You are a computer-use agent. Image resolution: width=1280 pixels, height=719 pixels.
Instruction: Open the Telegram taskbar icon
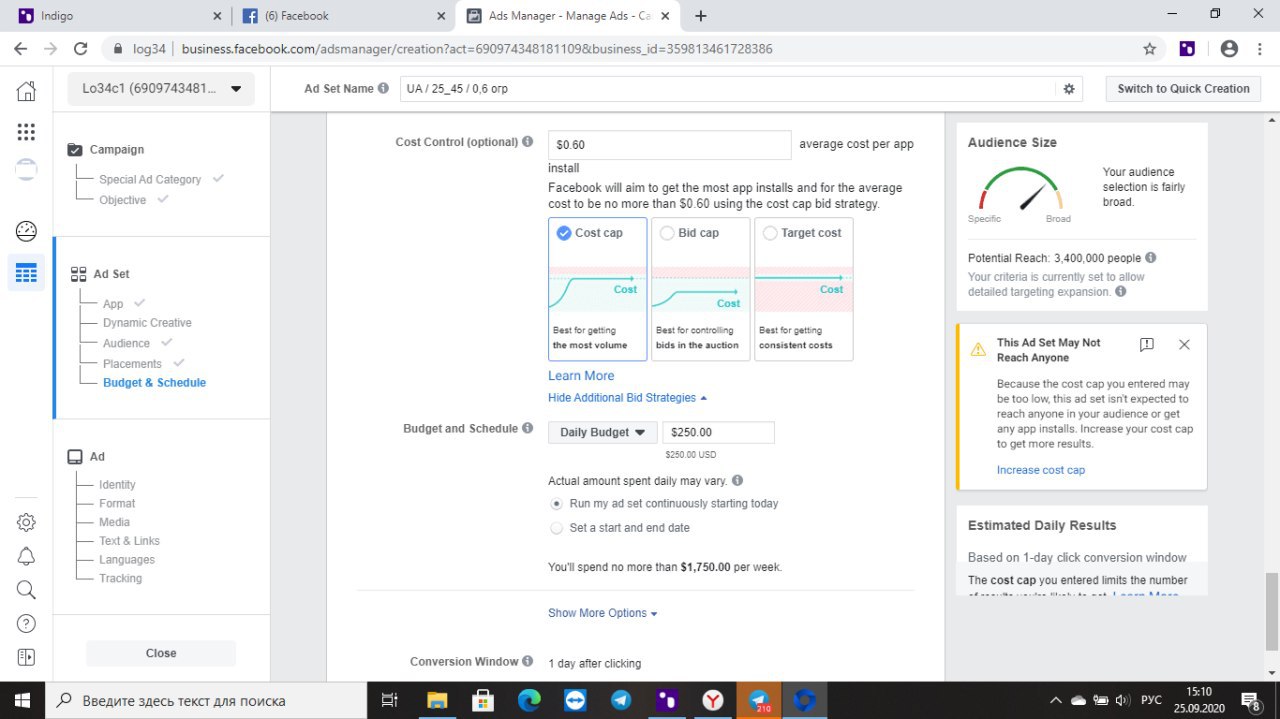click(621, 700)
